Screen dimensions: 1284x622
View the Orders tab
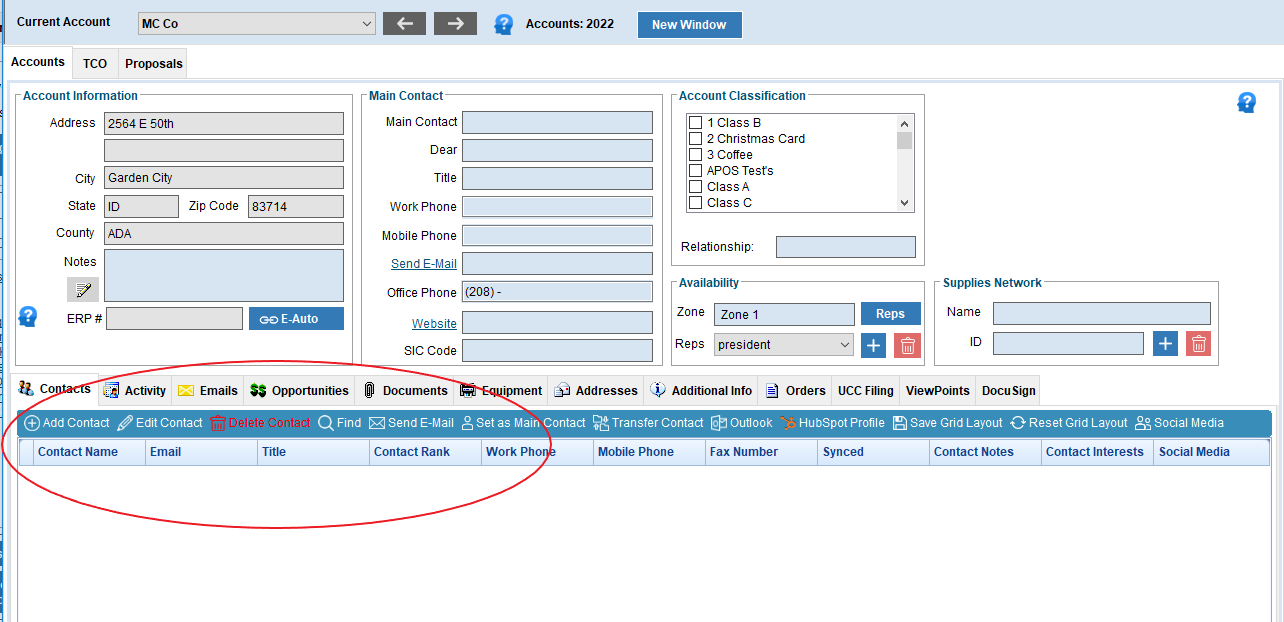coord(796,391)
